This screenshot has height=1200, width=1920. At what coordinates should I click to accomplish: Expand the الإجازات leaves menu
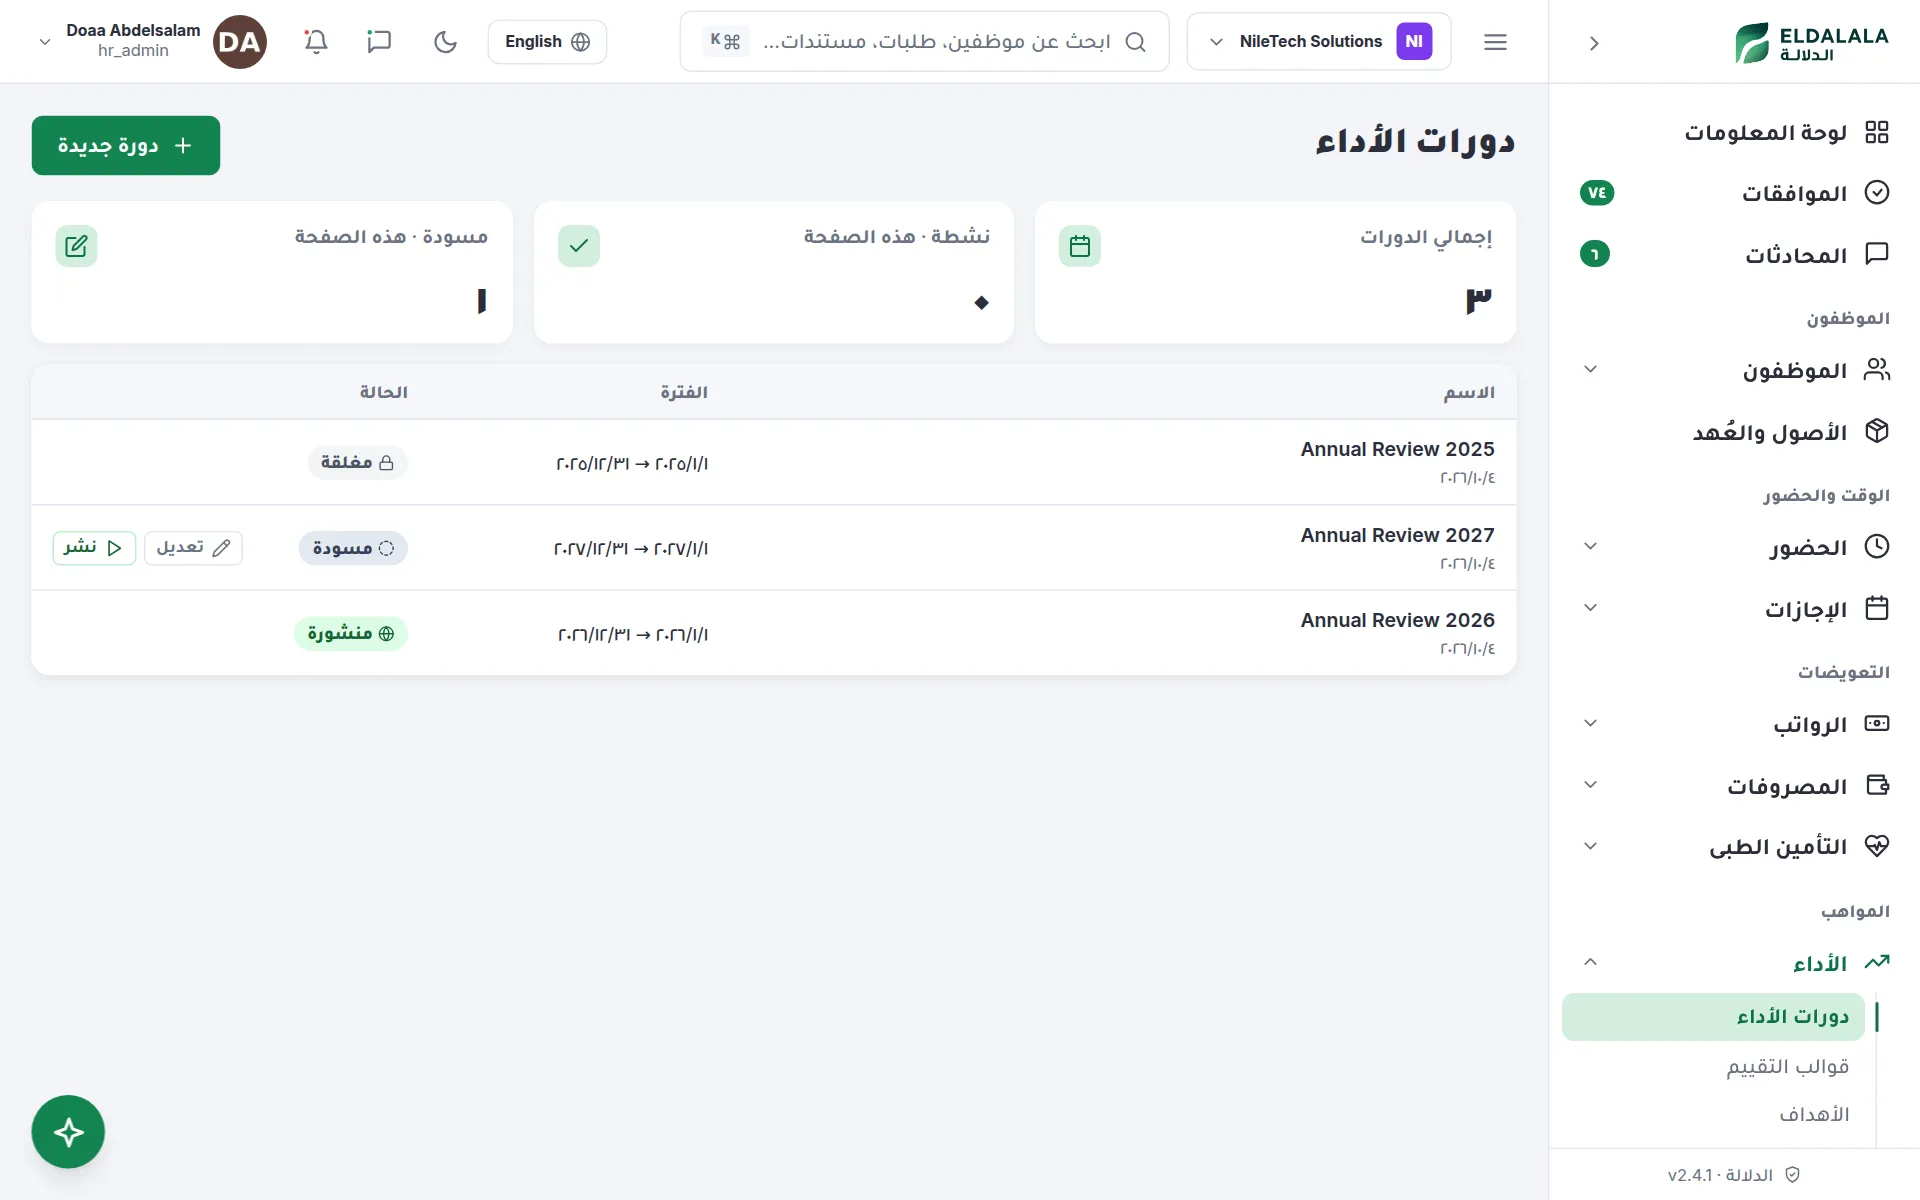[1734, 608]
